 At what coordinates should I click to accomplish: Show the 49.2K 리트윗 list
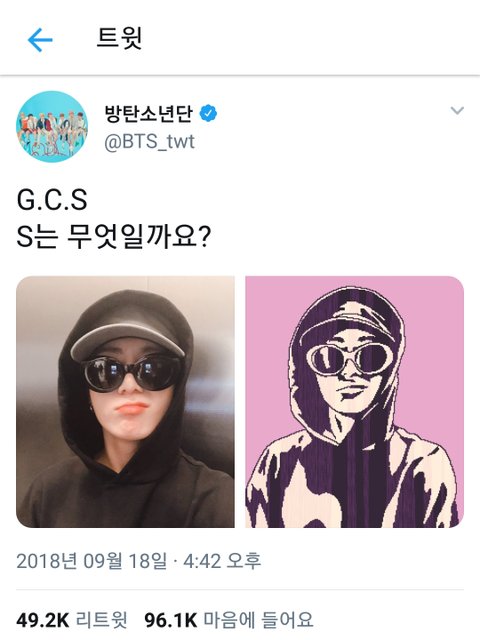tap(71, 620)
